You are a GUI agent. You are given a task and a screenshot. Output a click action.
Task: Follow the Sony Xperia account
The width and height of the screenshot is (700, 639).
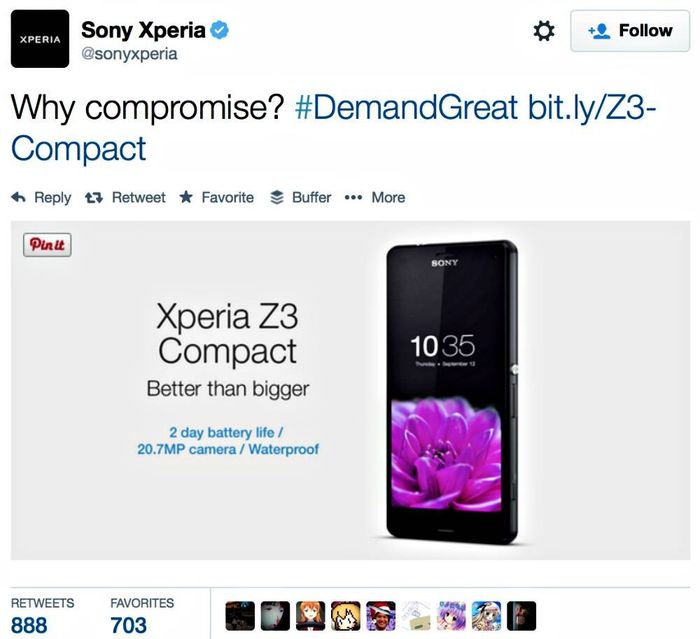(x=630, y=31)
